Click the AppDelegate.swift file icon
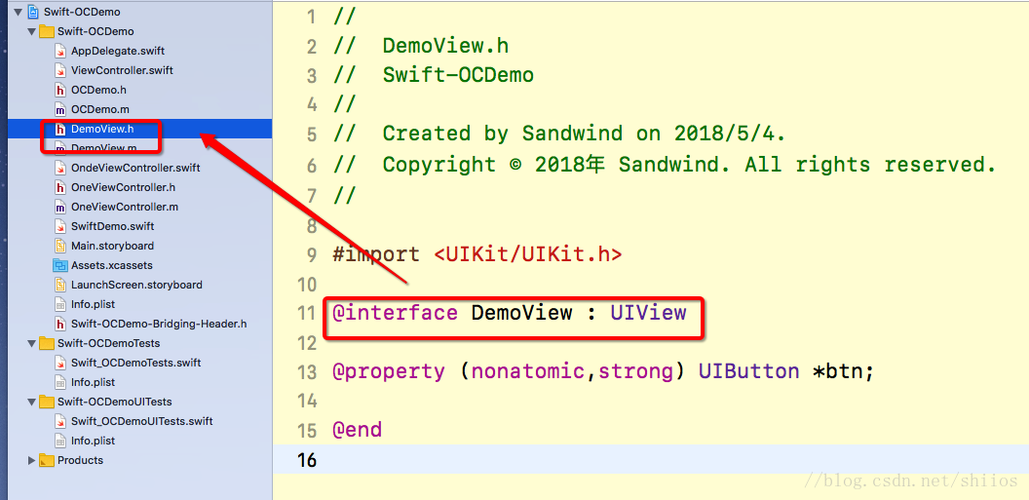The width and height of the screenshot is (1029, 500). [61, 51]
